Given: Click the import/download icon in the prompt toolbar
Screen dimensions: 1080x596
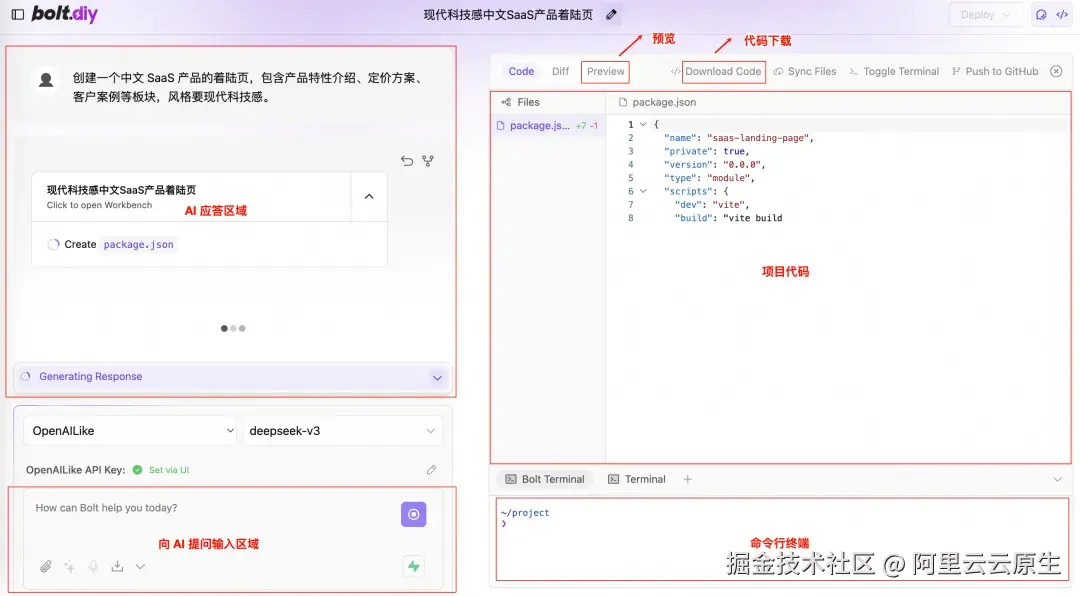Looking at the screenshot, I should click(x=116, y=566).
